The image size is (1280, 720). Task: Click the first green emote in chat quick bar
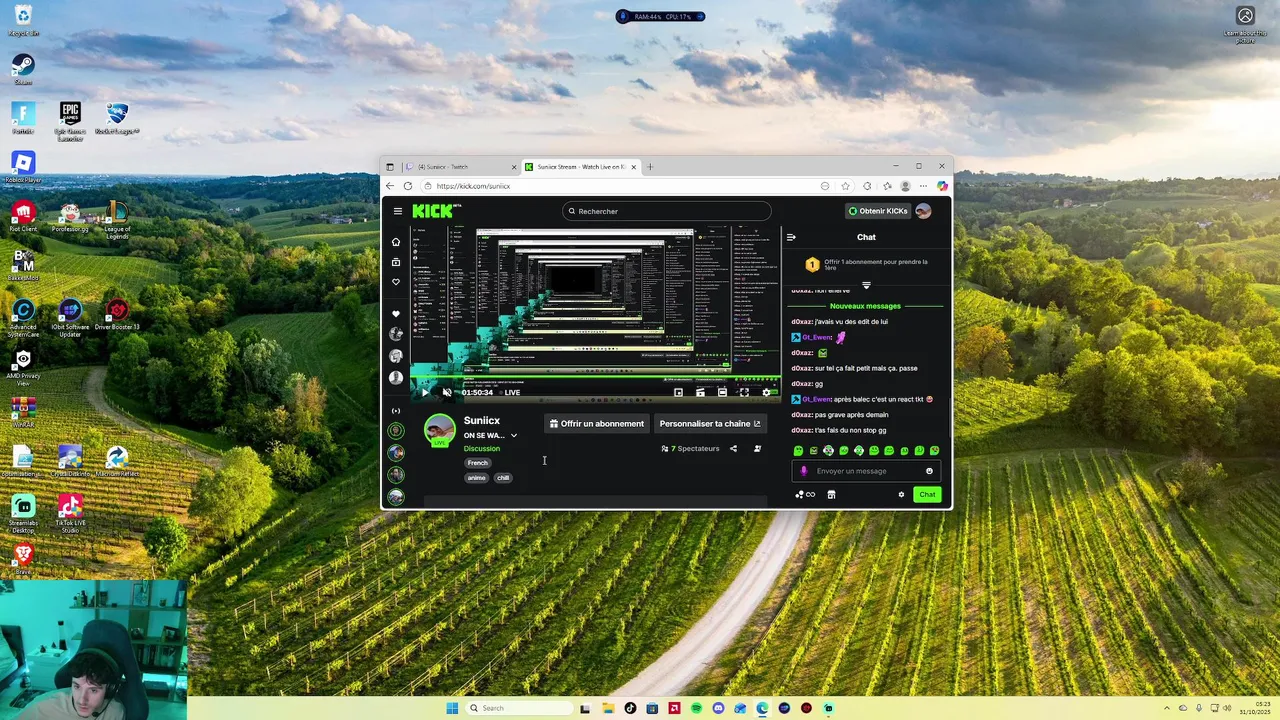point(798,451)
